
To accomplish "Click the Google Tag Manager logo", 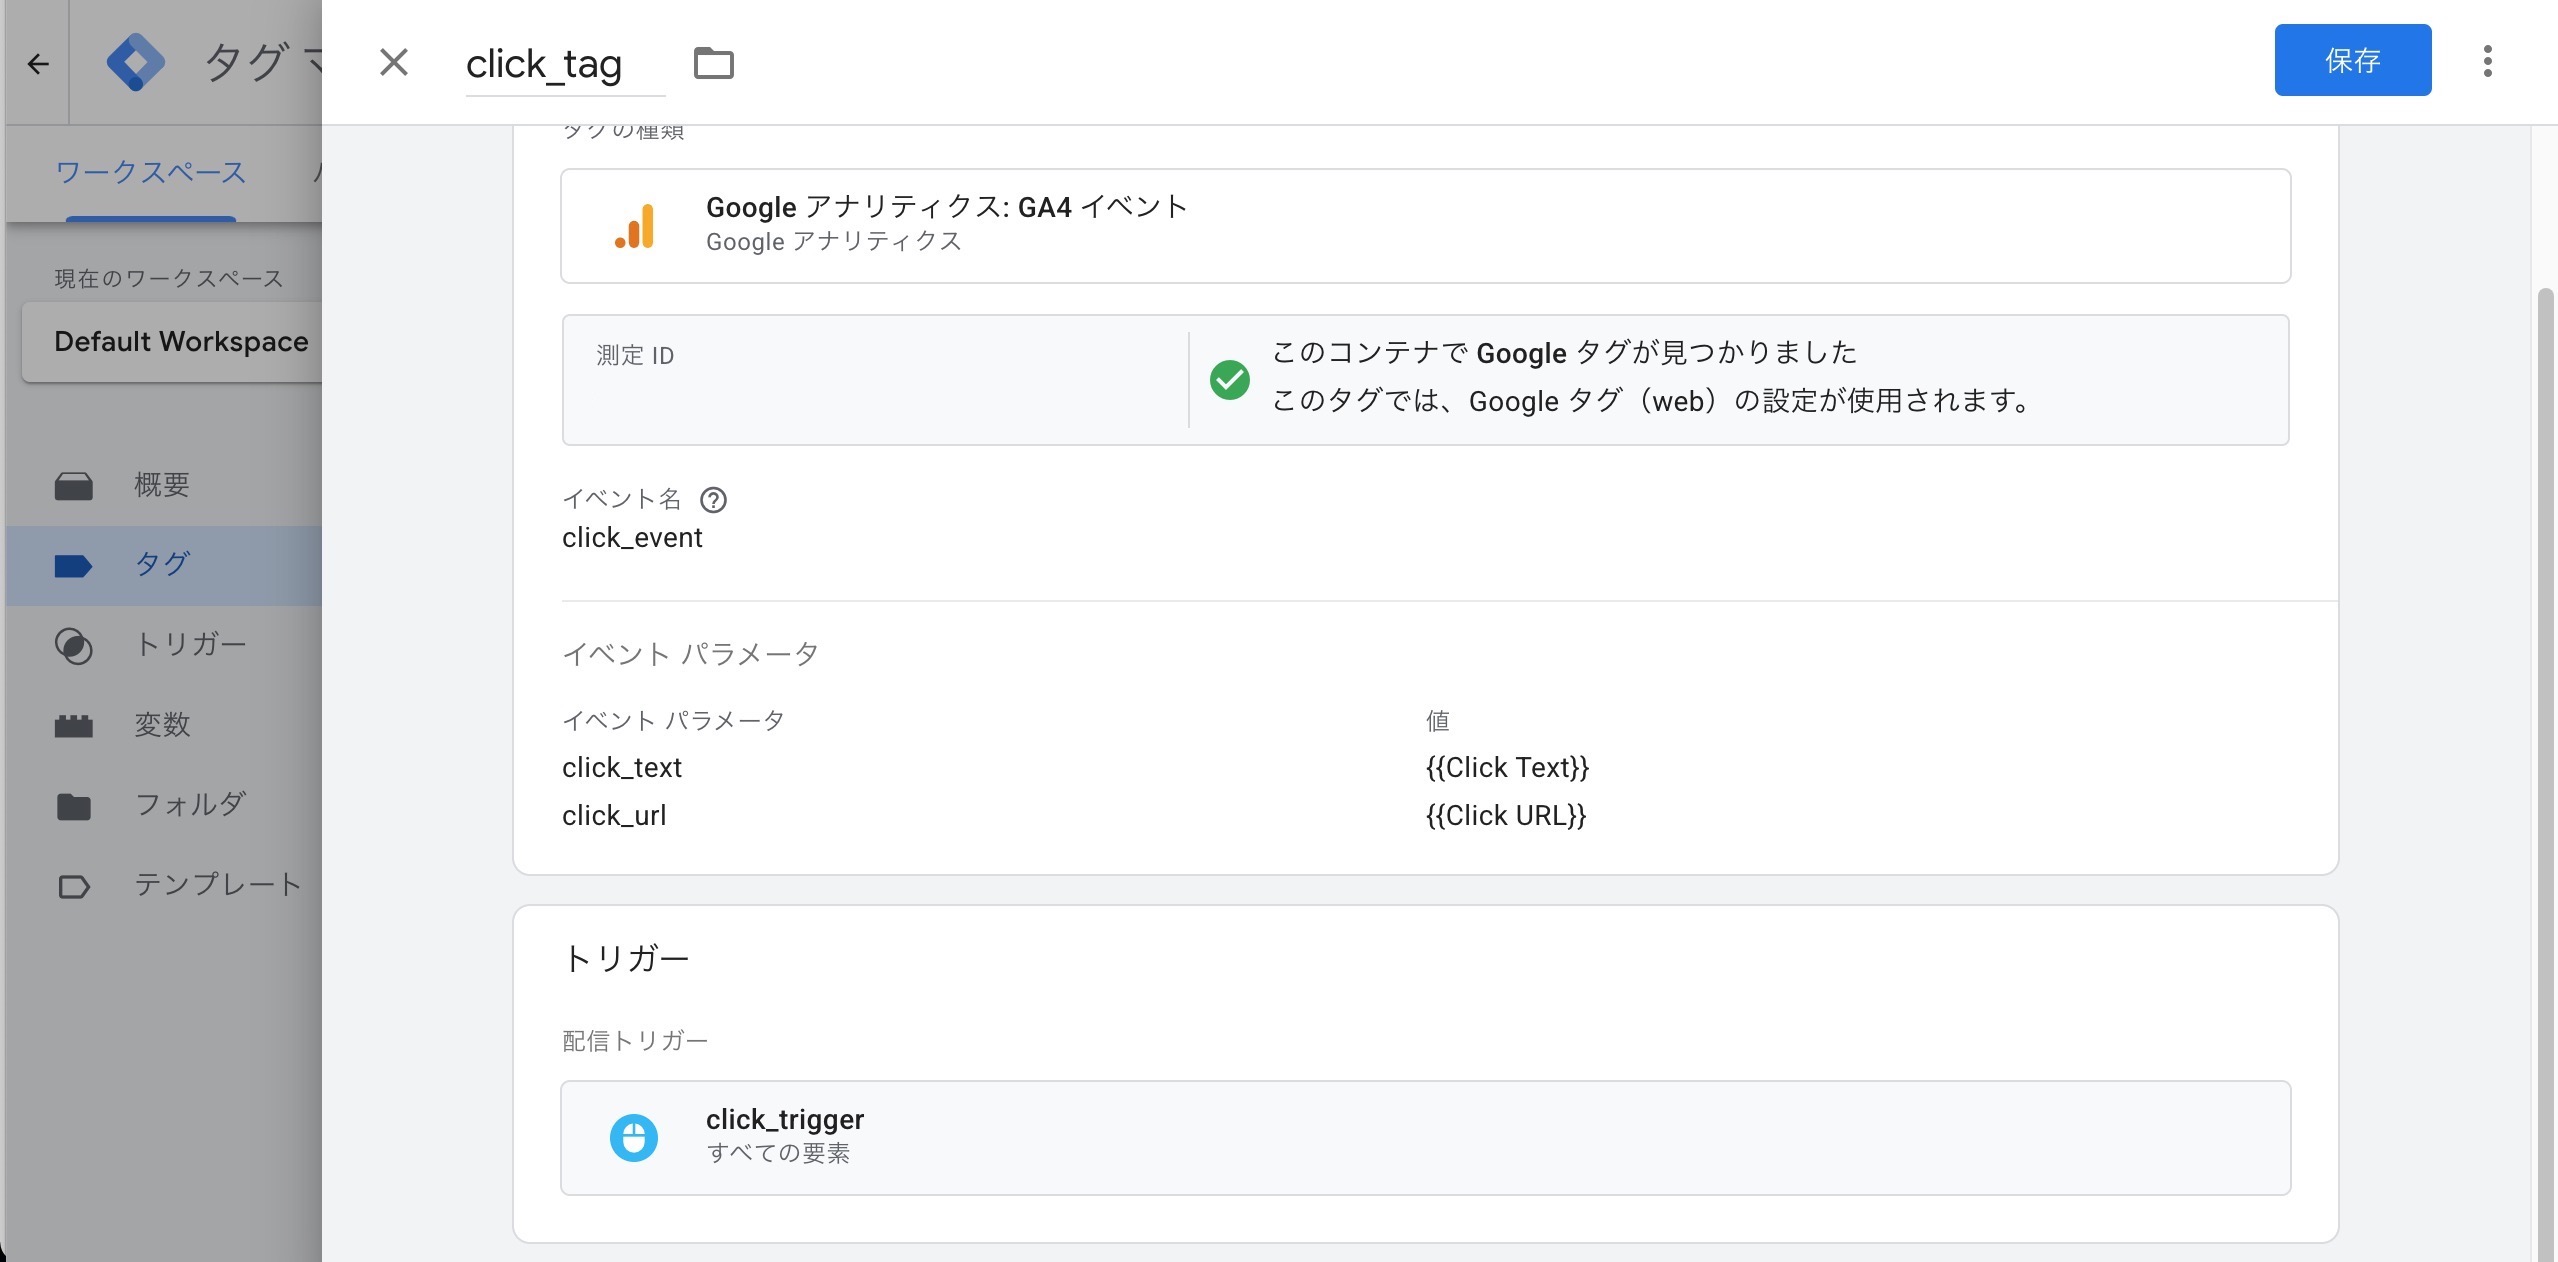I will (136, 63).
